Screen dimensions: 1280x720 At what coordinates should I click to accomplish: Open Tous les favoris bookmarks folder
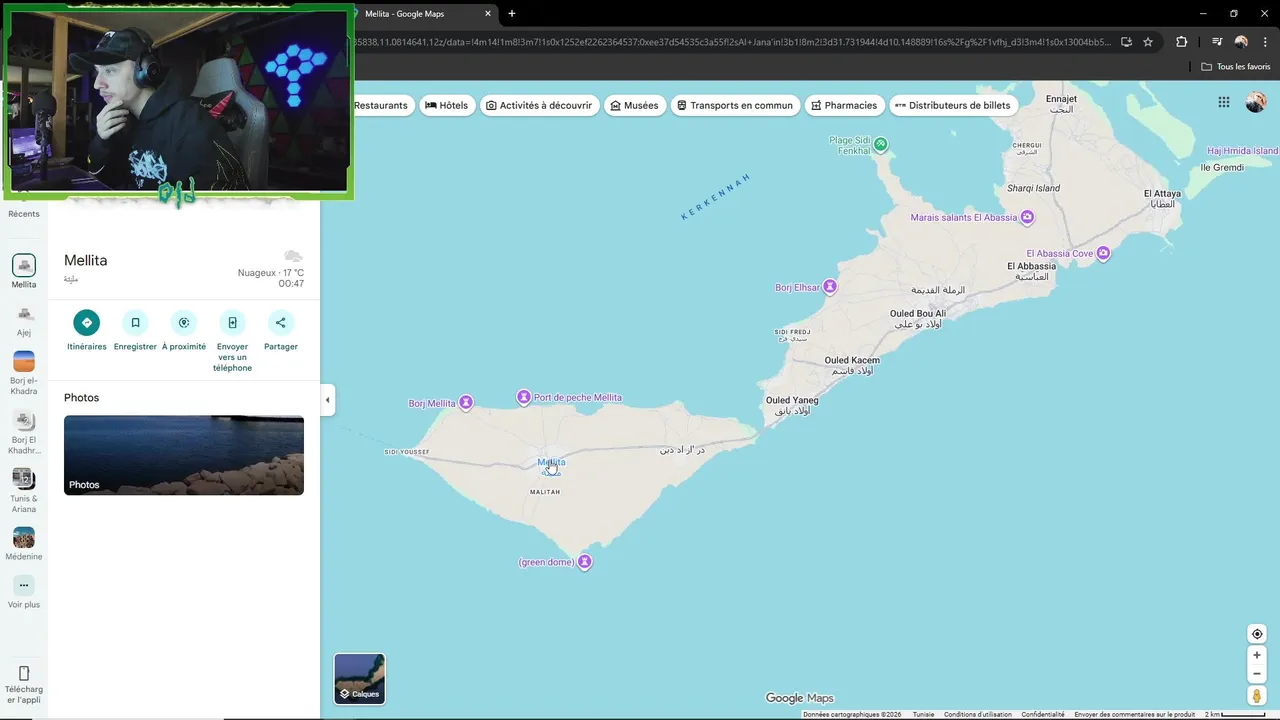pos(1236,67)
